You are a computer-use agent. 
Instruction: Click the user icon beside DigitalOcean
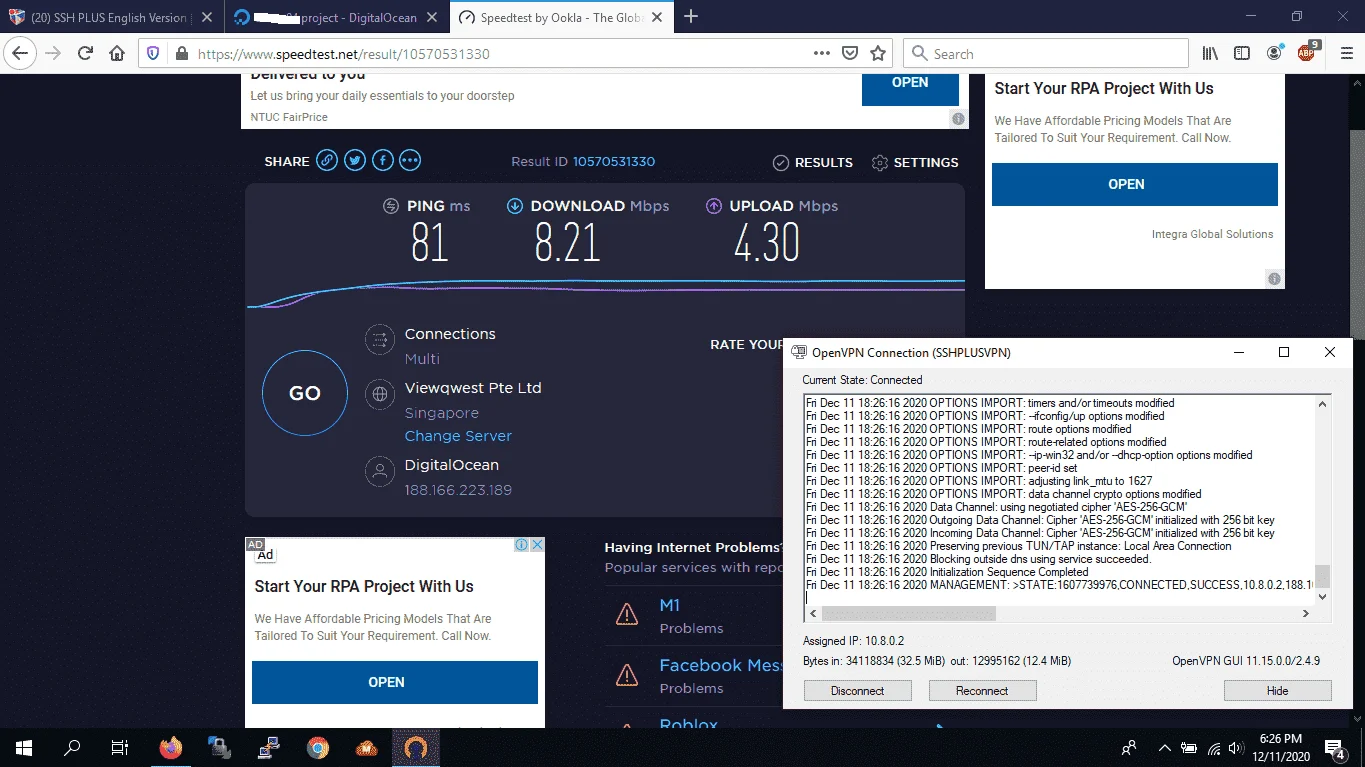tap(380, 472)
